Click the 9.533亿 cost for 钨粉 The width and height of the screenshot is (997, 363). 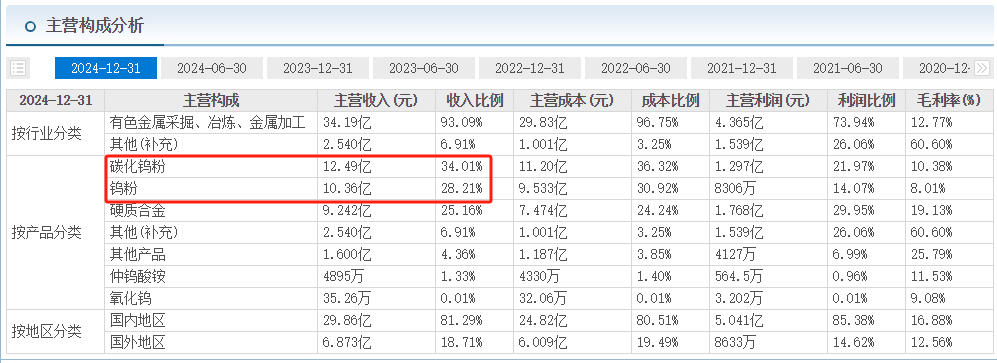click(542, 189)
